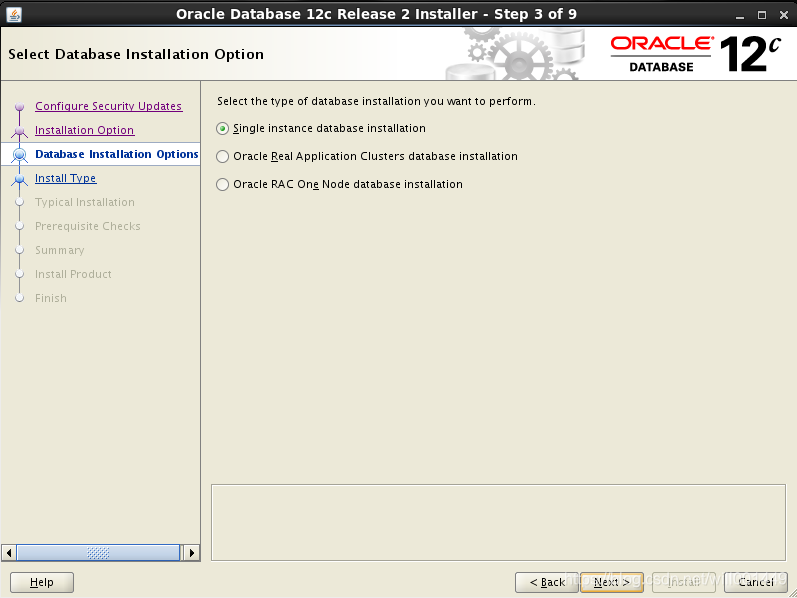Click the Select Database Installation Option heading

coord(136,54)
